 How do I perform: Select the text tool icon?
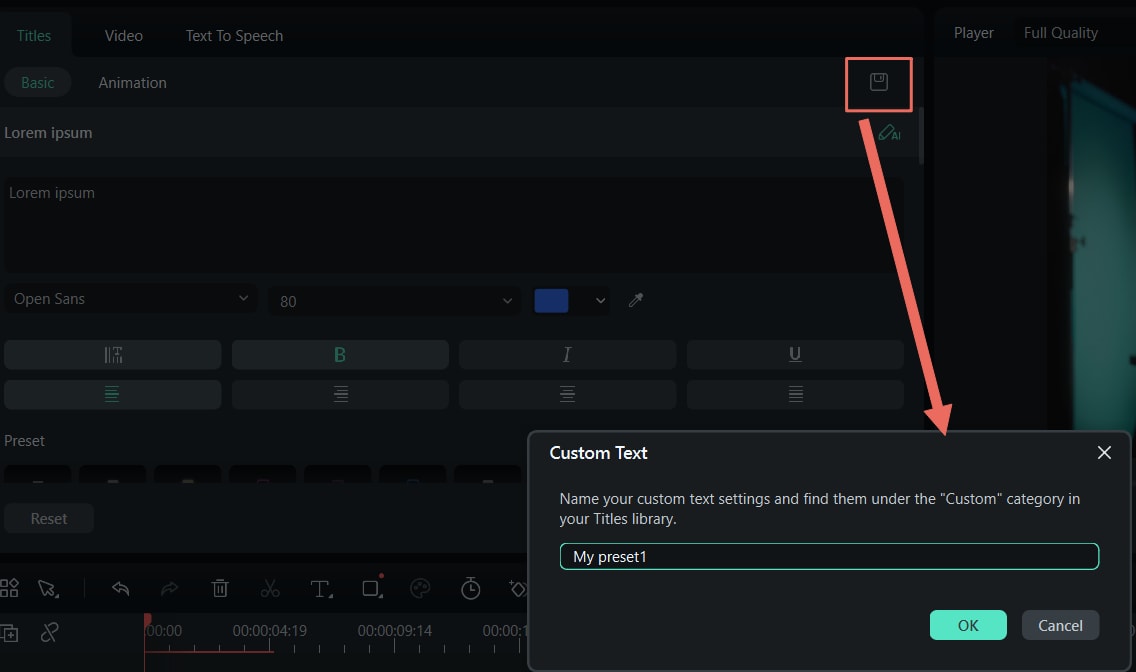click(321, 589)
